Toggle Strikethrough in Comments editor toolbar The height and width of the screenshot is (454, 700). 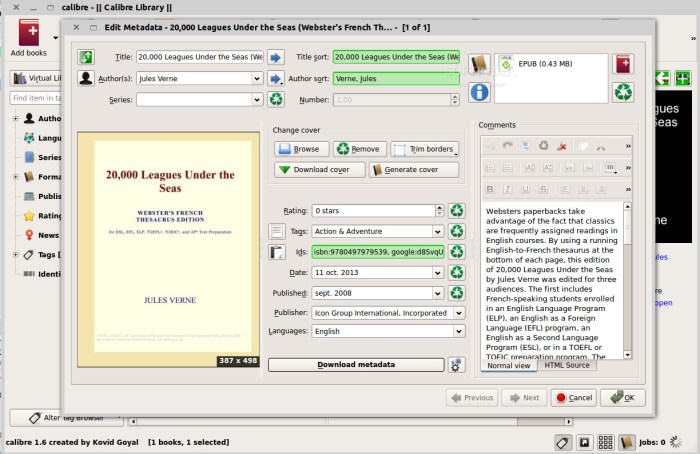543,189
